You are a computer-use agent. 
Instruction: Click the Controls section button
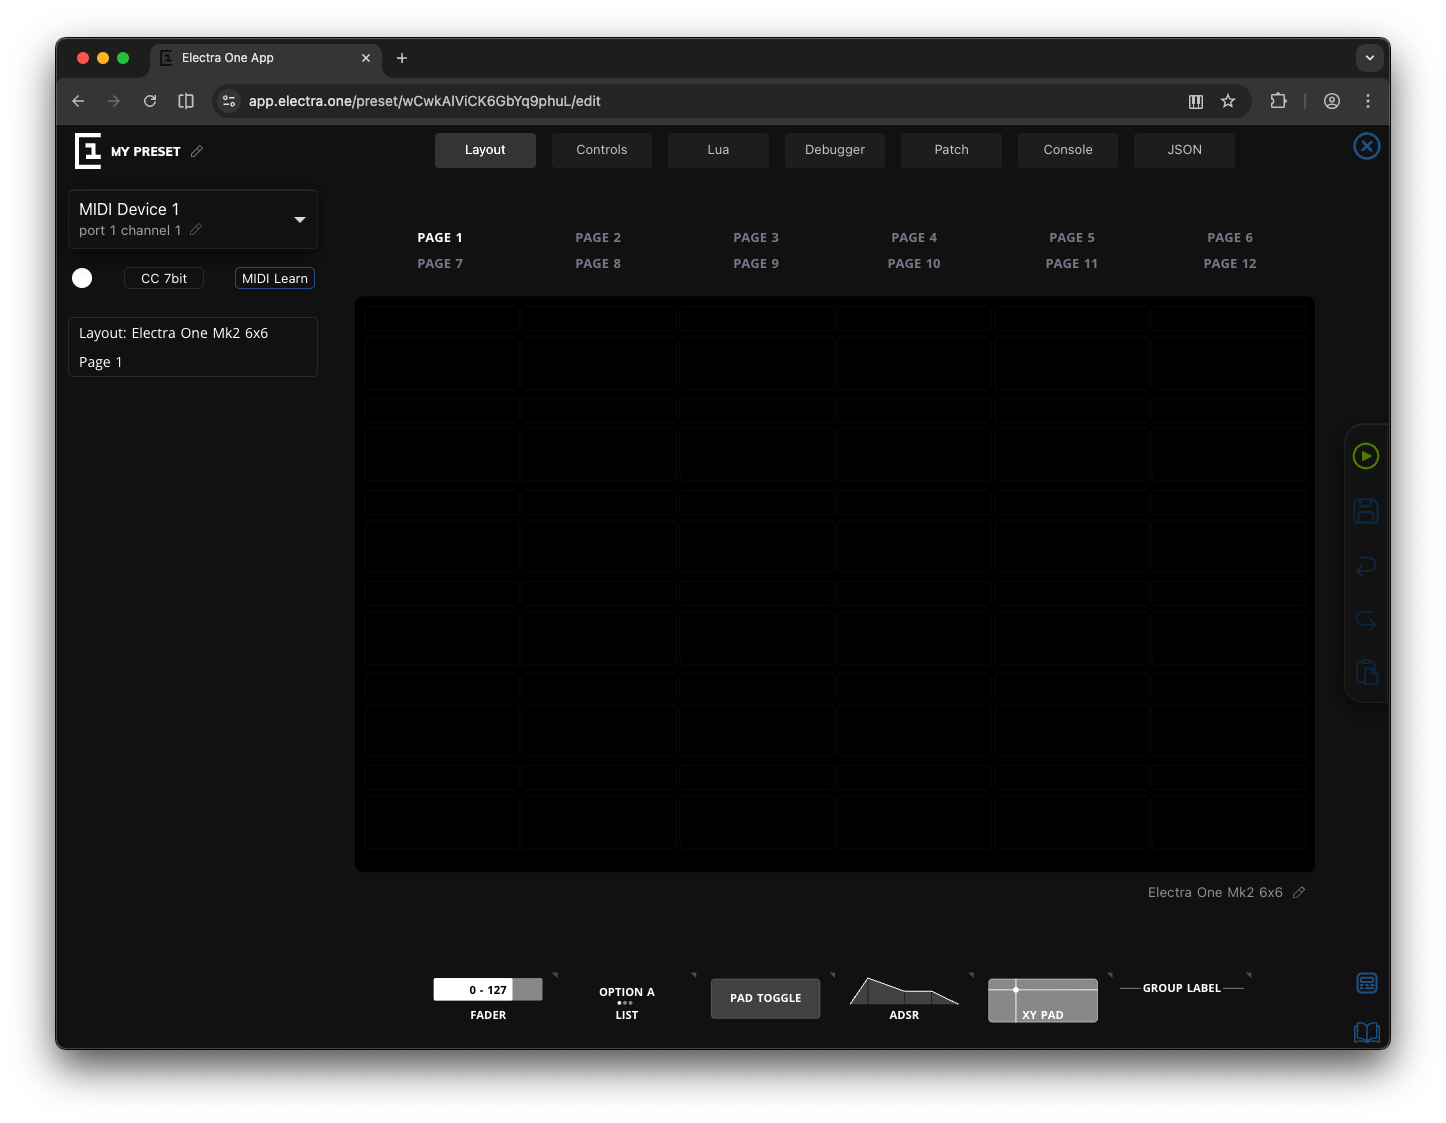(x=601, y=149)
